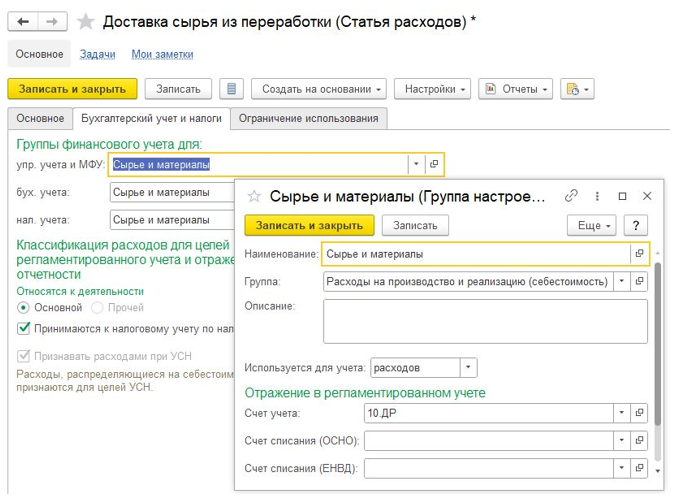Viewport: 681px width, 504px height.
Task: Click the document print icon dropdown button
Action: 577,89
